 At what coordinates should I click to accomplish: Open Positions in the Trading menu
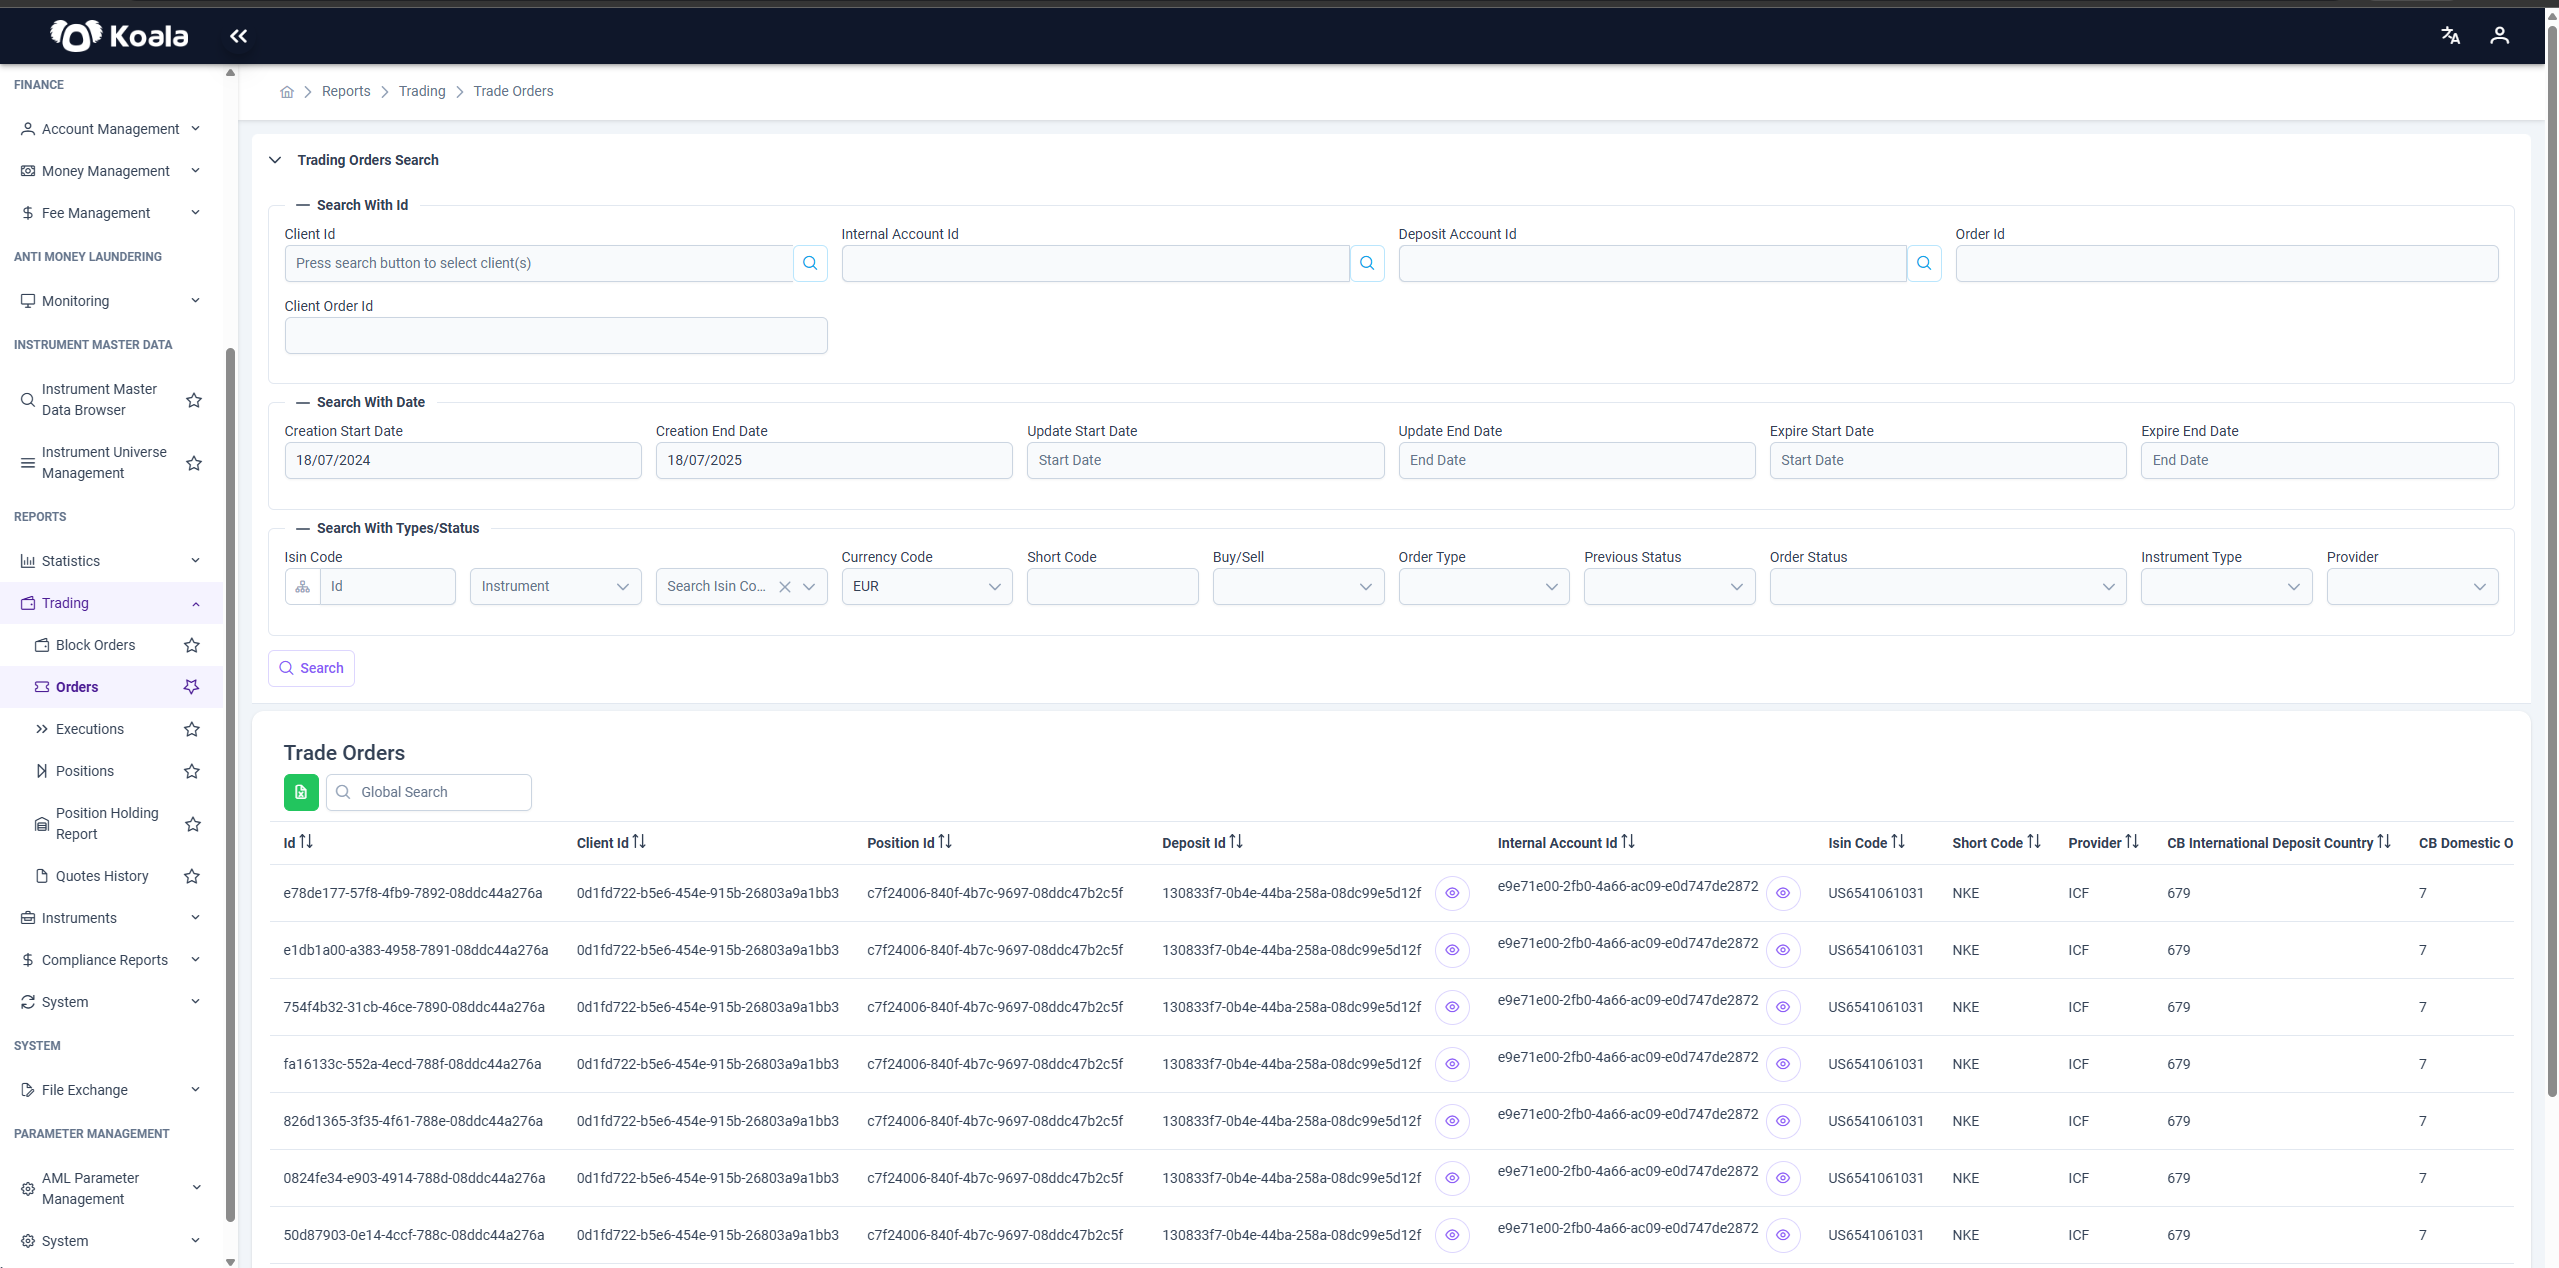pyautogui.click(x=85, y=771)
